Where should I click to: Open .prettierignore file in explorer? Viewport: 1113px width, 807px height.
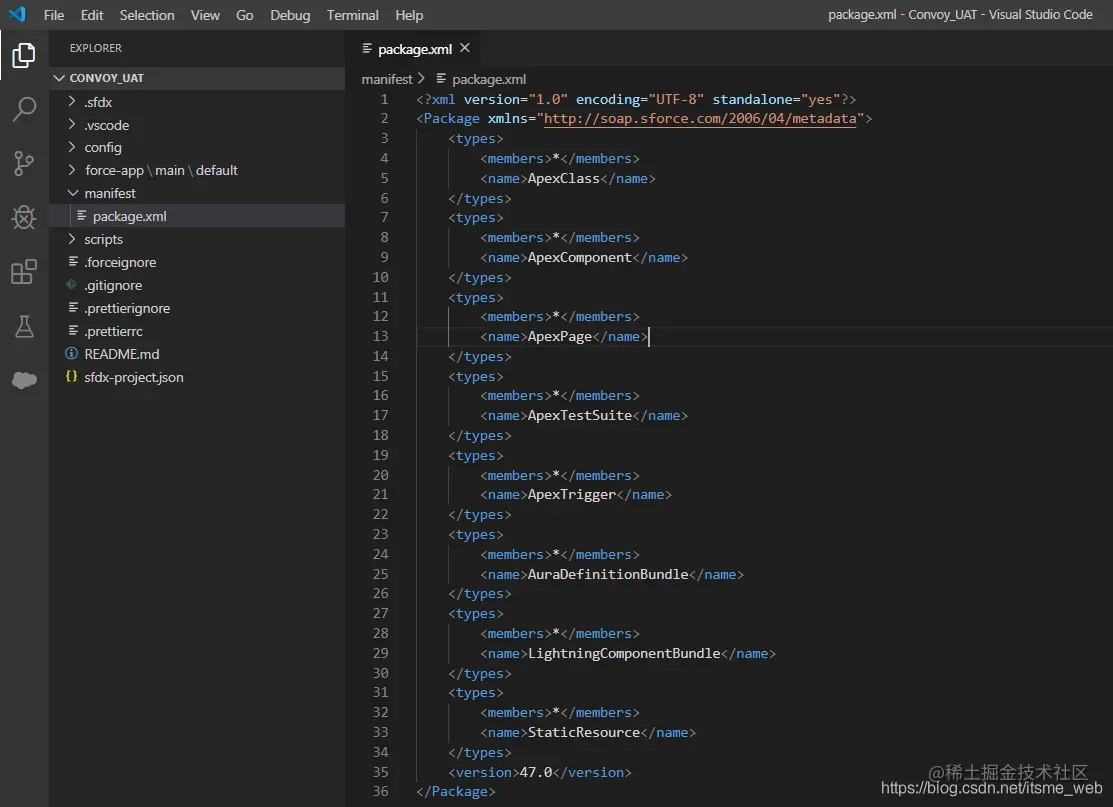(127, 308)
